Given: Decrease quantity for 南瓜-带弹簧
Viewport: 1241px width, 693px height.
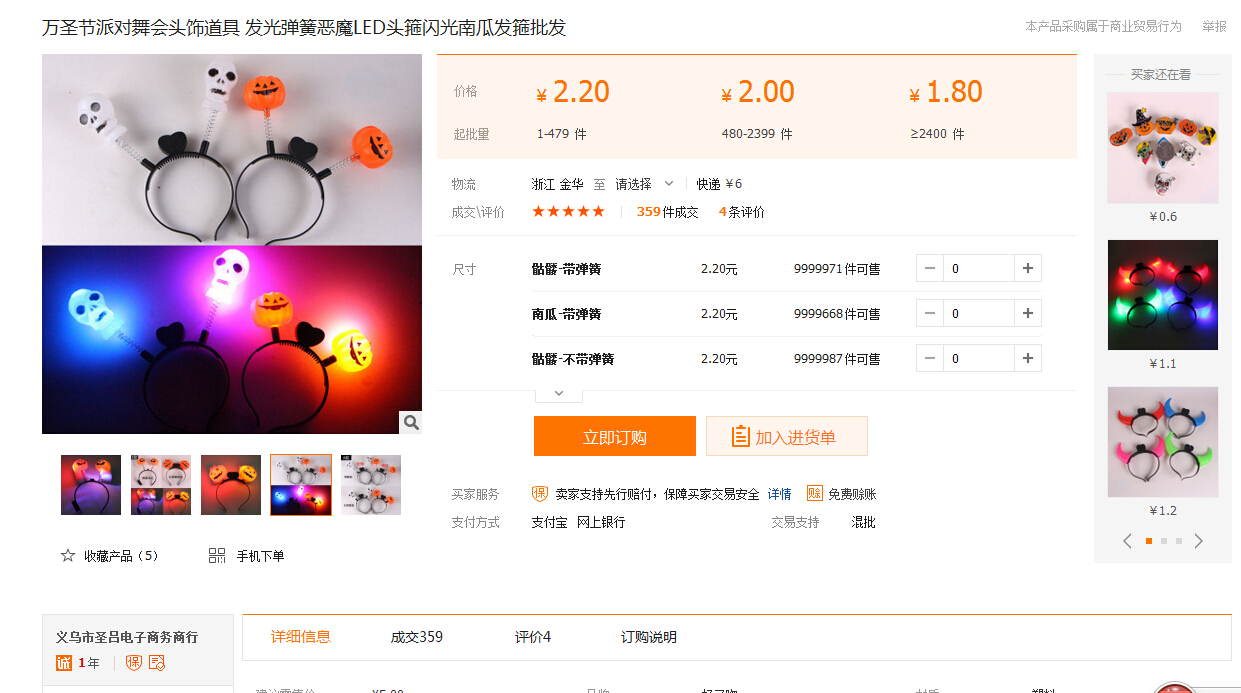Looking at the screenshot, I should tap(930, 313).
